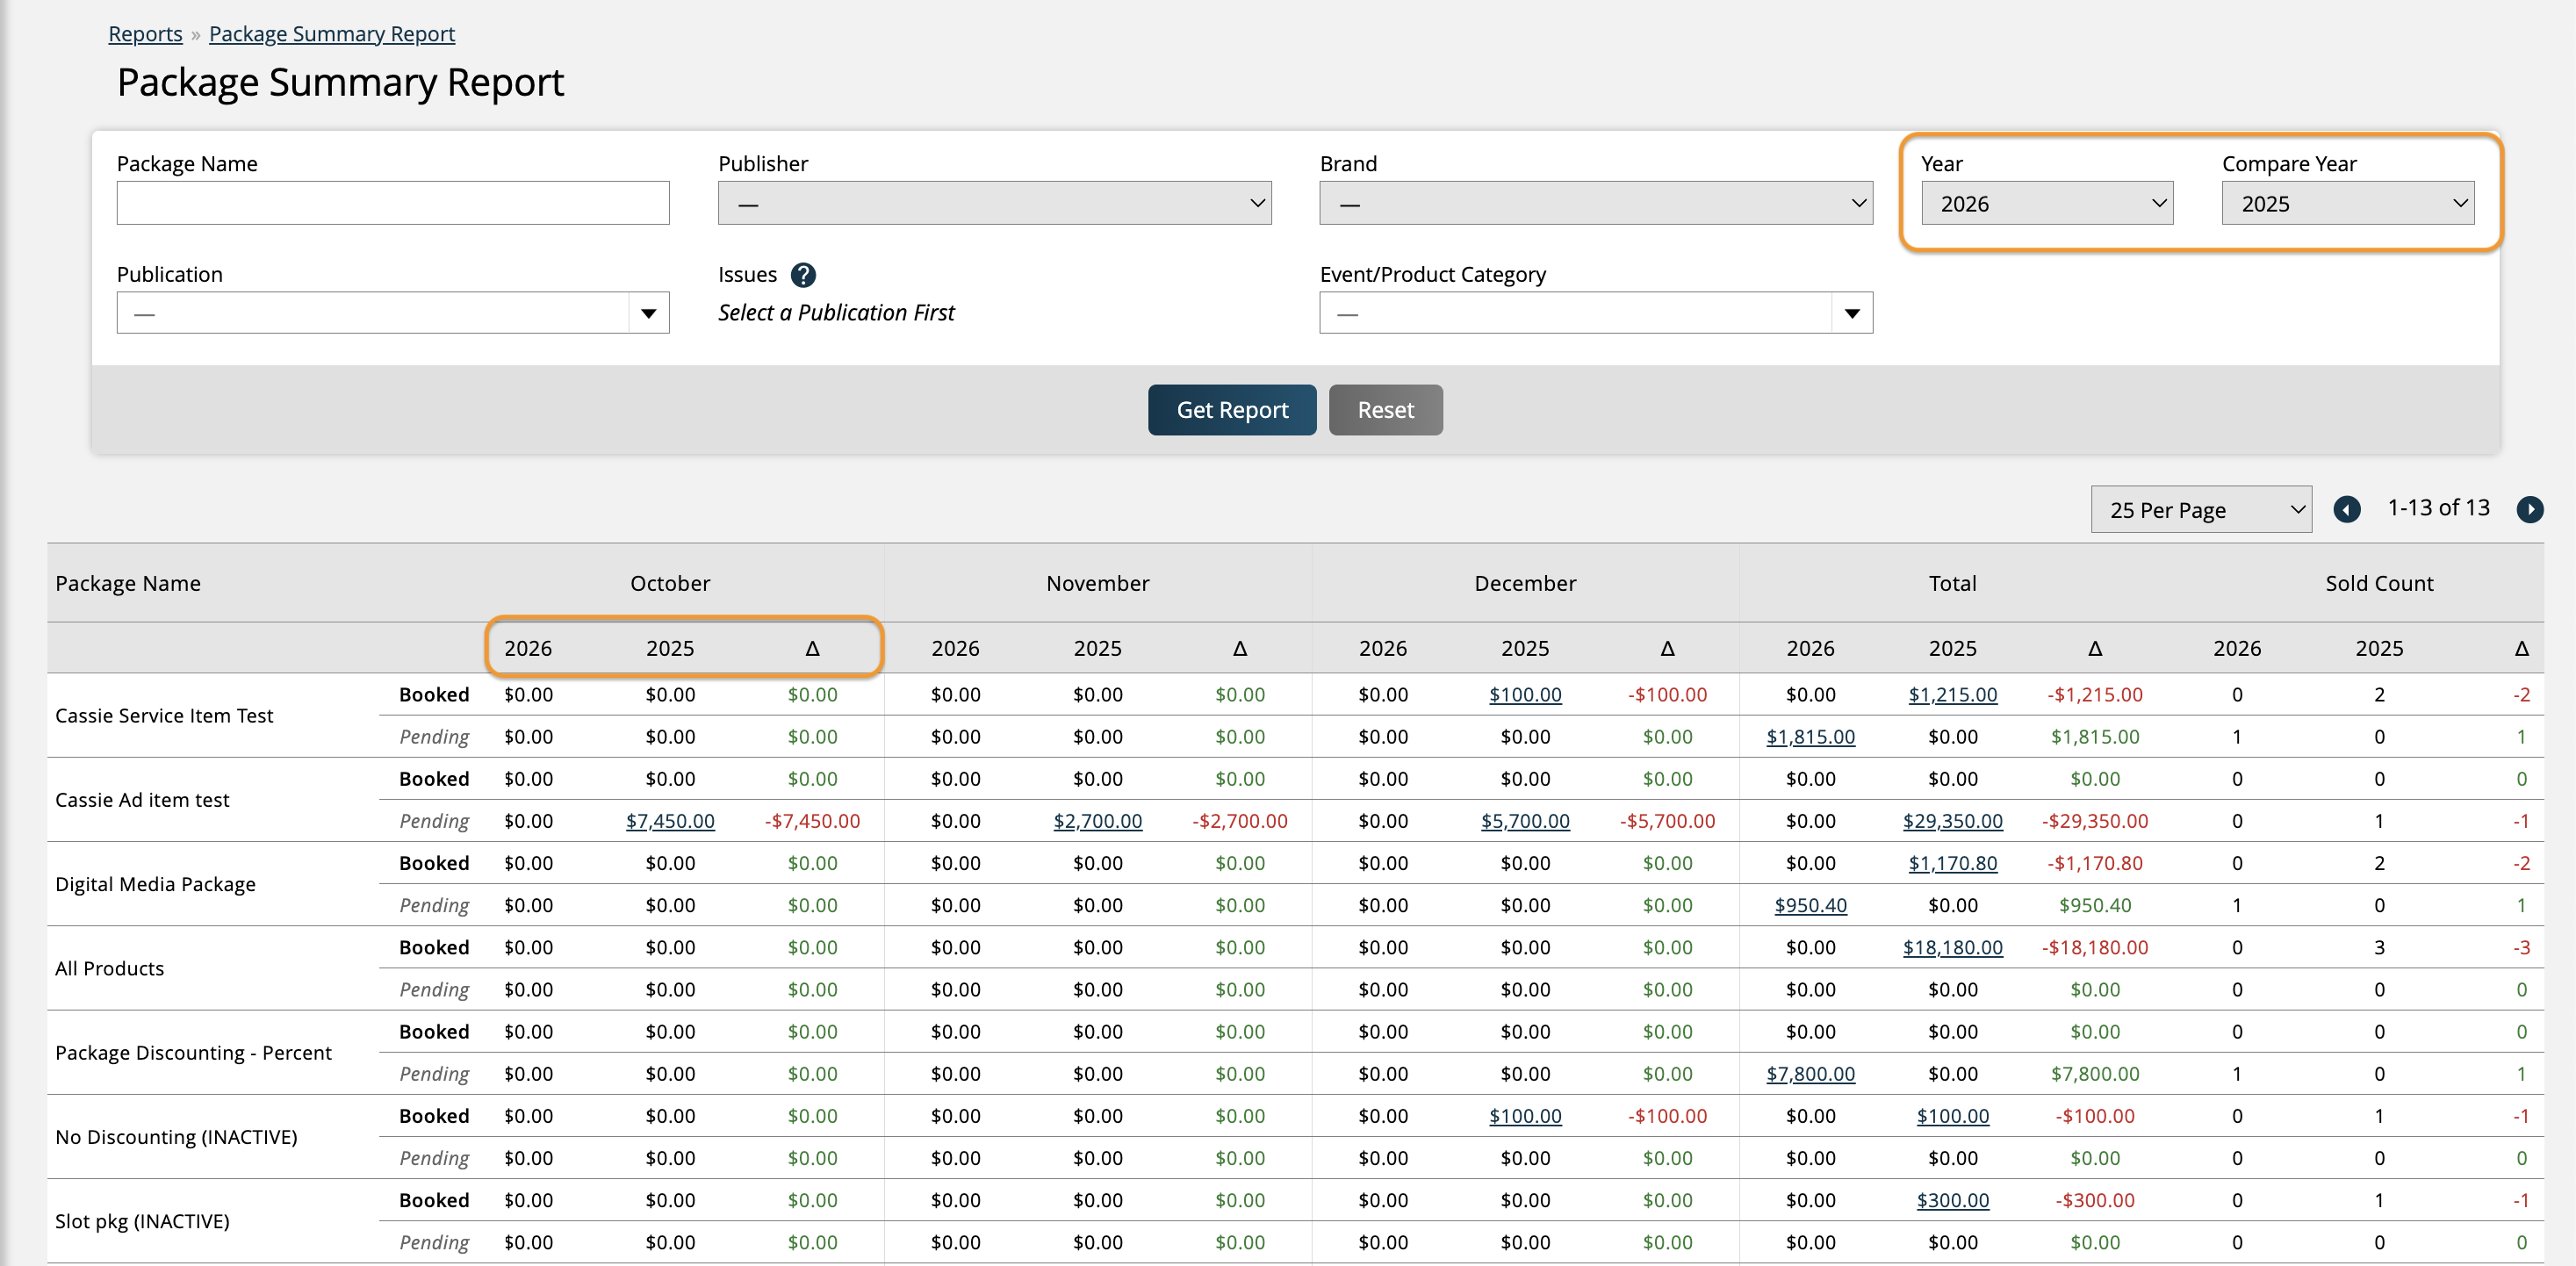Click the Reports breadcrumb link

pyautogui.click(x=145, y=34)
